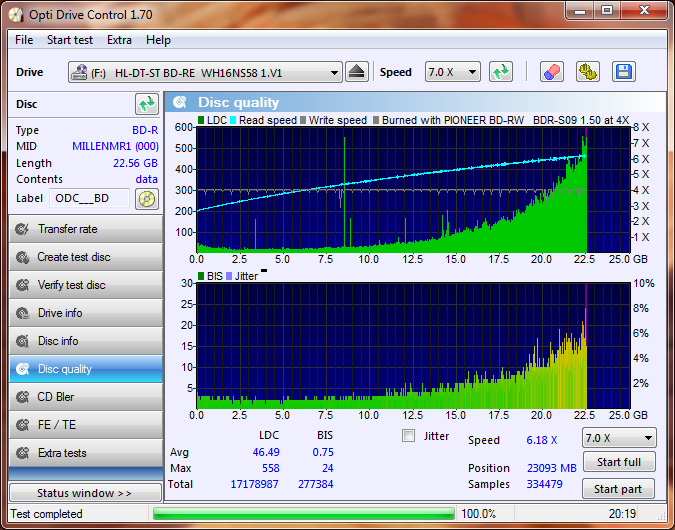Click the refresh speed icon beside Speed dropdown
The image size is (675, 530).
click(501, 72)
